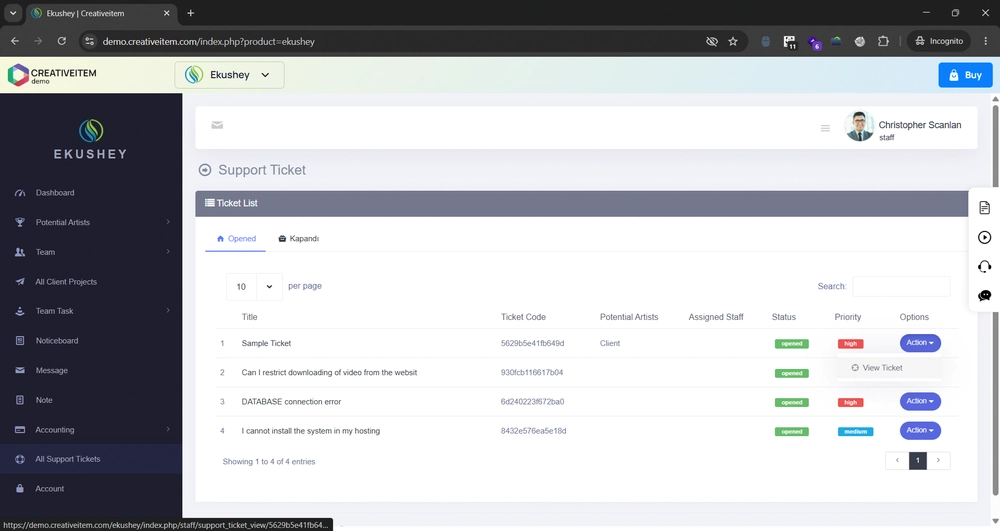Image resolution: width=1000 pixels, height=531 pixels.
Task: Click the Potential Artists trophy icon
Action: click(x=20, y=222)
